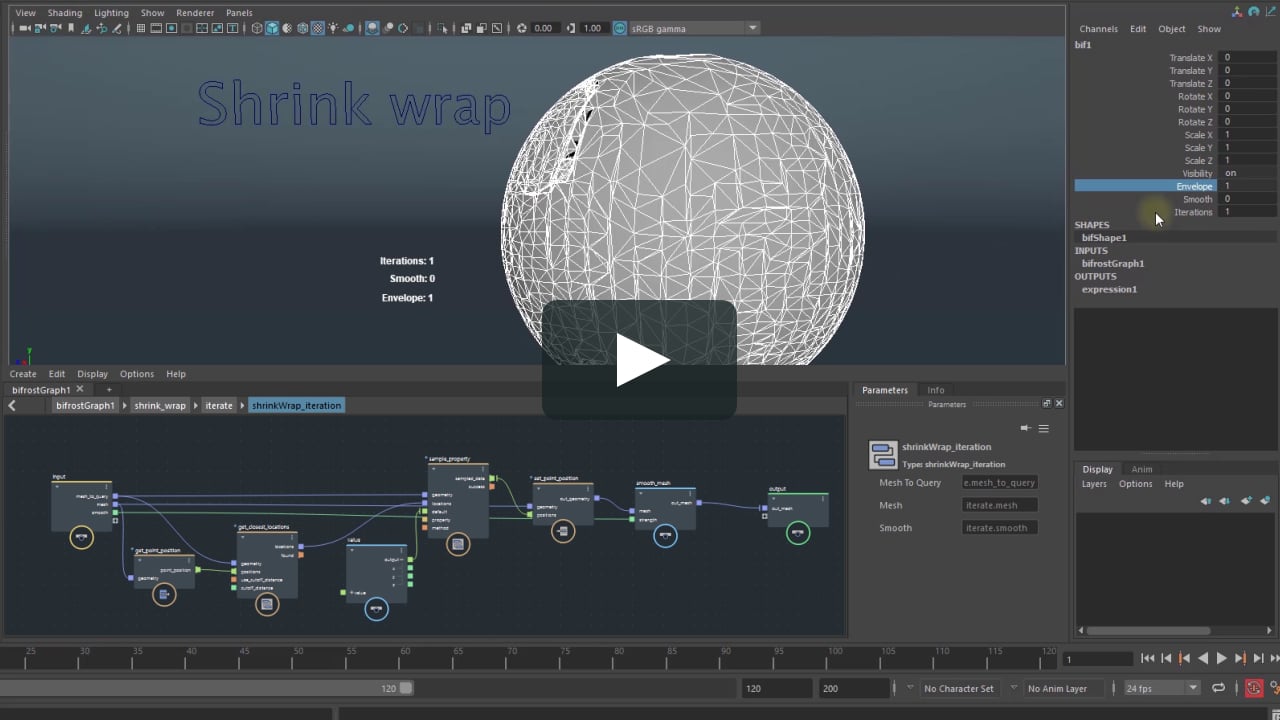Toggle the color management view transform icon
The height and width of the screenshot is (720, 1280).
[619, 28]
